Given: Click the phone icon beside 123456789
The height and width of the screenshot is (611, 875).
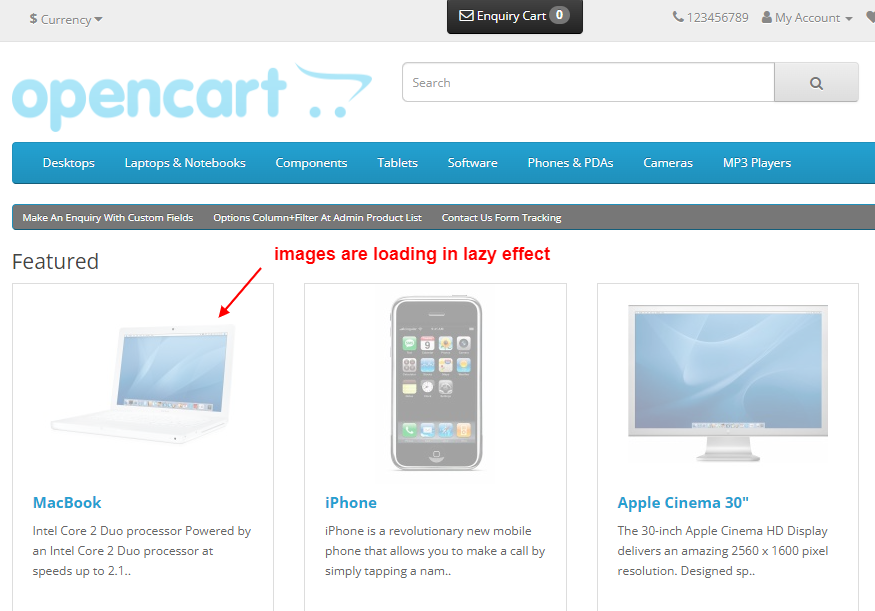Looking at the screenshot, I should (x=677, y=17).
